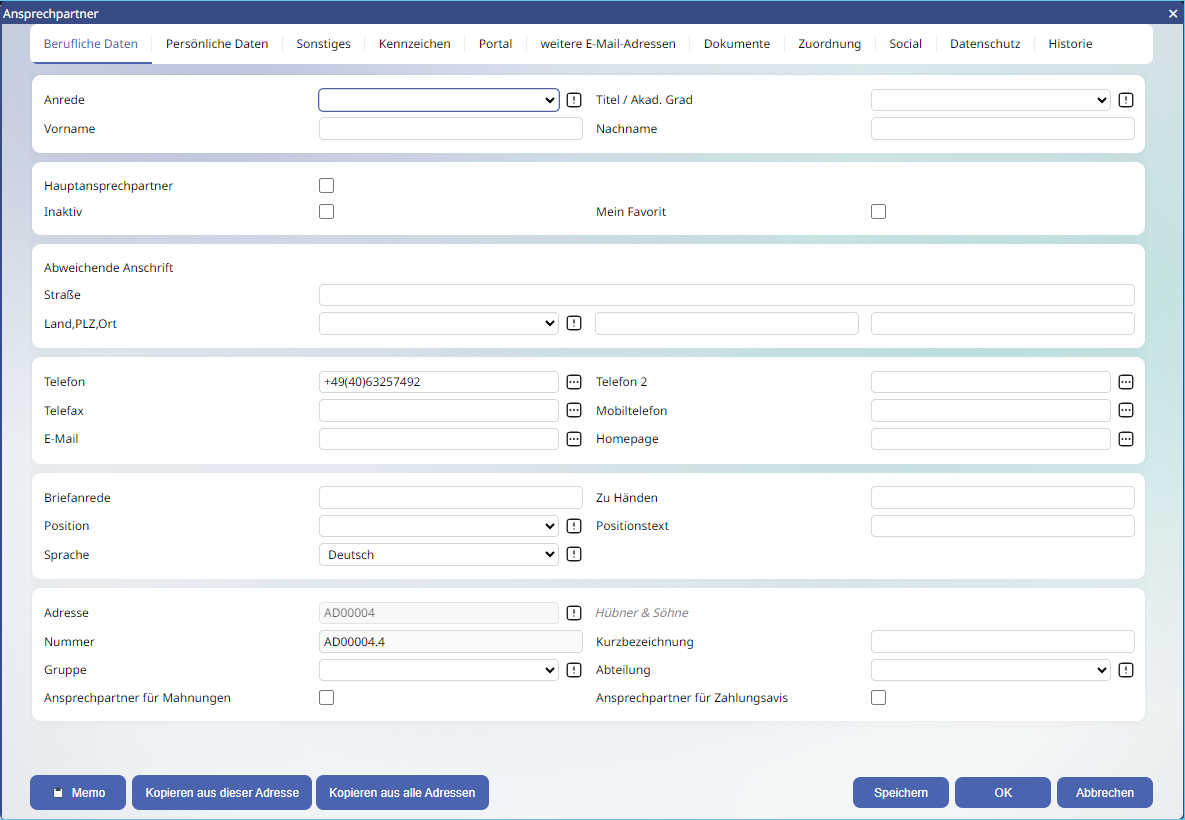The image size is (1185, 820).
Task: Open the Kennzeichen tab
Action: (x=415, y=44)
